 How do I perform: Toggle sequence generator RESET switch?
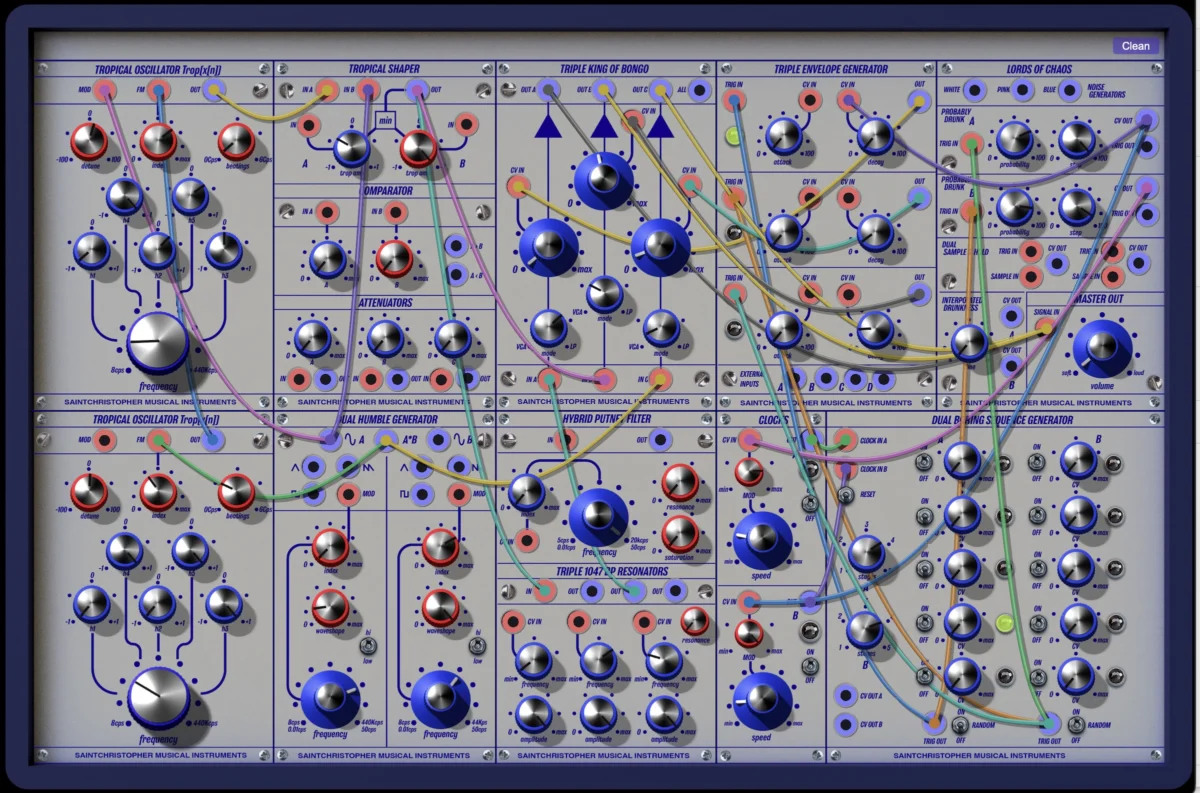click(x=845, y=497)
